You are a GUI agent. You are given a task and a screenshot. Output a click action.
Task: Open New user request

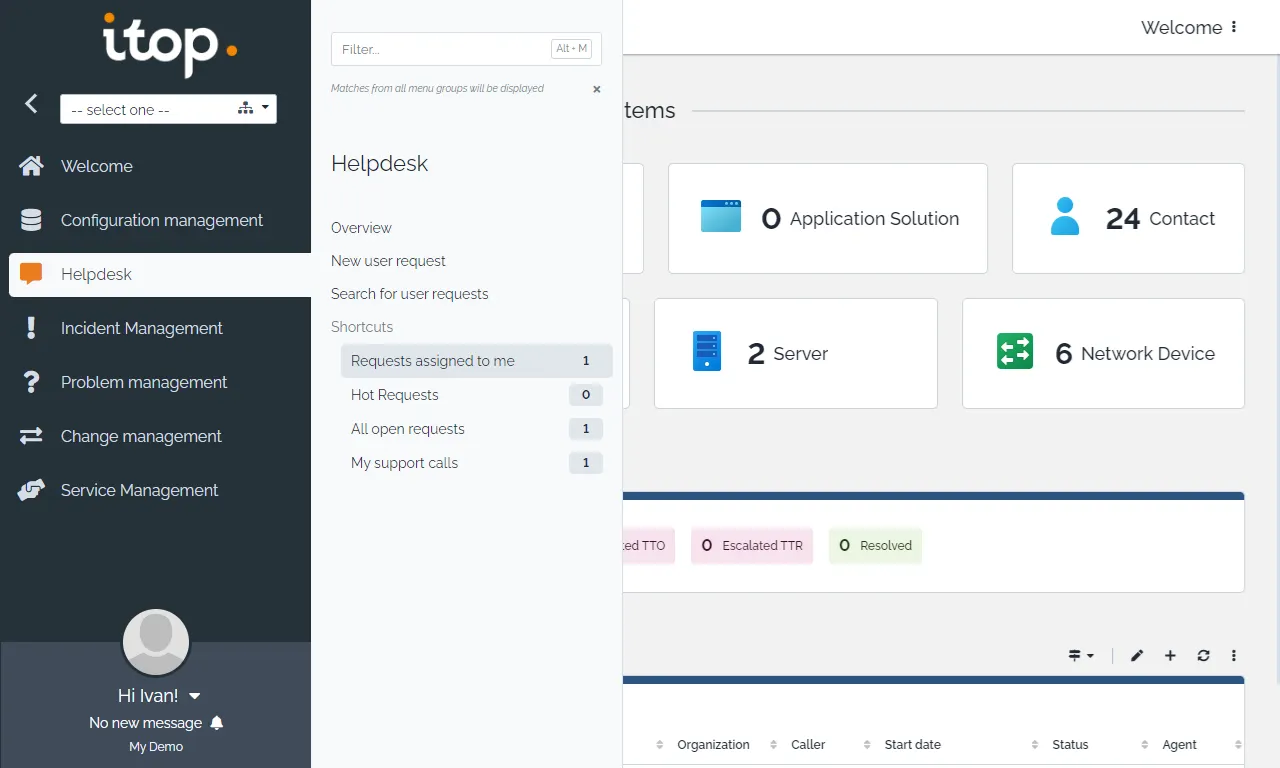(x=388, y=261)
